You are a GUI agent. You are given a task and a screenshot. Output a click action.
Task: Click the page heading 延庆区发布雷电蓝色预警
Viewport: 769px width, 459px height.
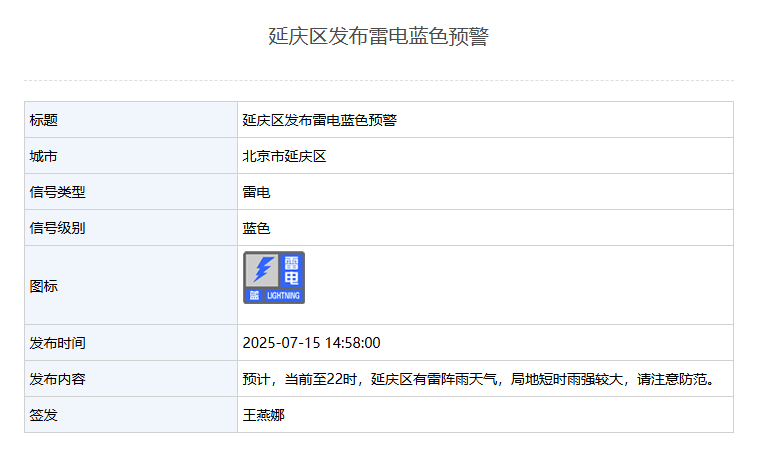pos(379,37)
